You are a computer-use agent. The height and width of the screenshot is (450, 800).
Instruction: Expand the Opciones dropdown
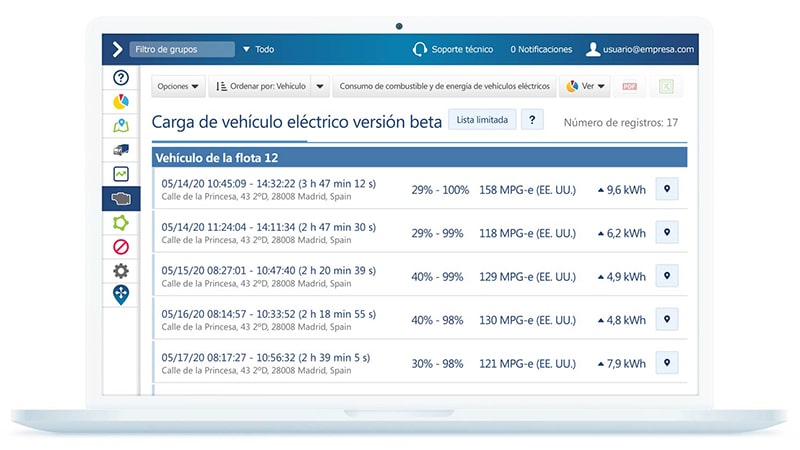click(179, 87)
